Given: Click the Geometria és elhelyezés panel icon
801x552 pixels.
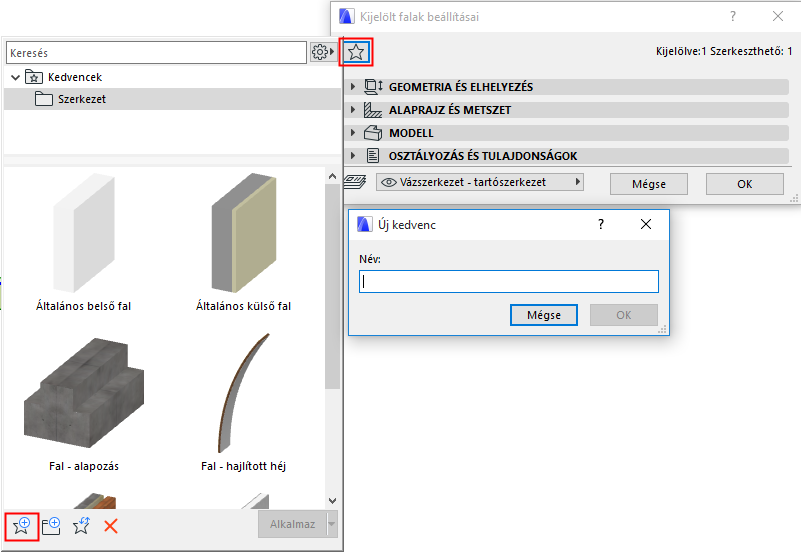Looking at the screenshot, I should tap(373, 87).
